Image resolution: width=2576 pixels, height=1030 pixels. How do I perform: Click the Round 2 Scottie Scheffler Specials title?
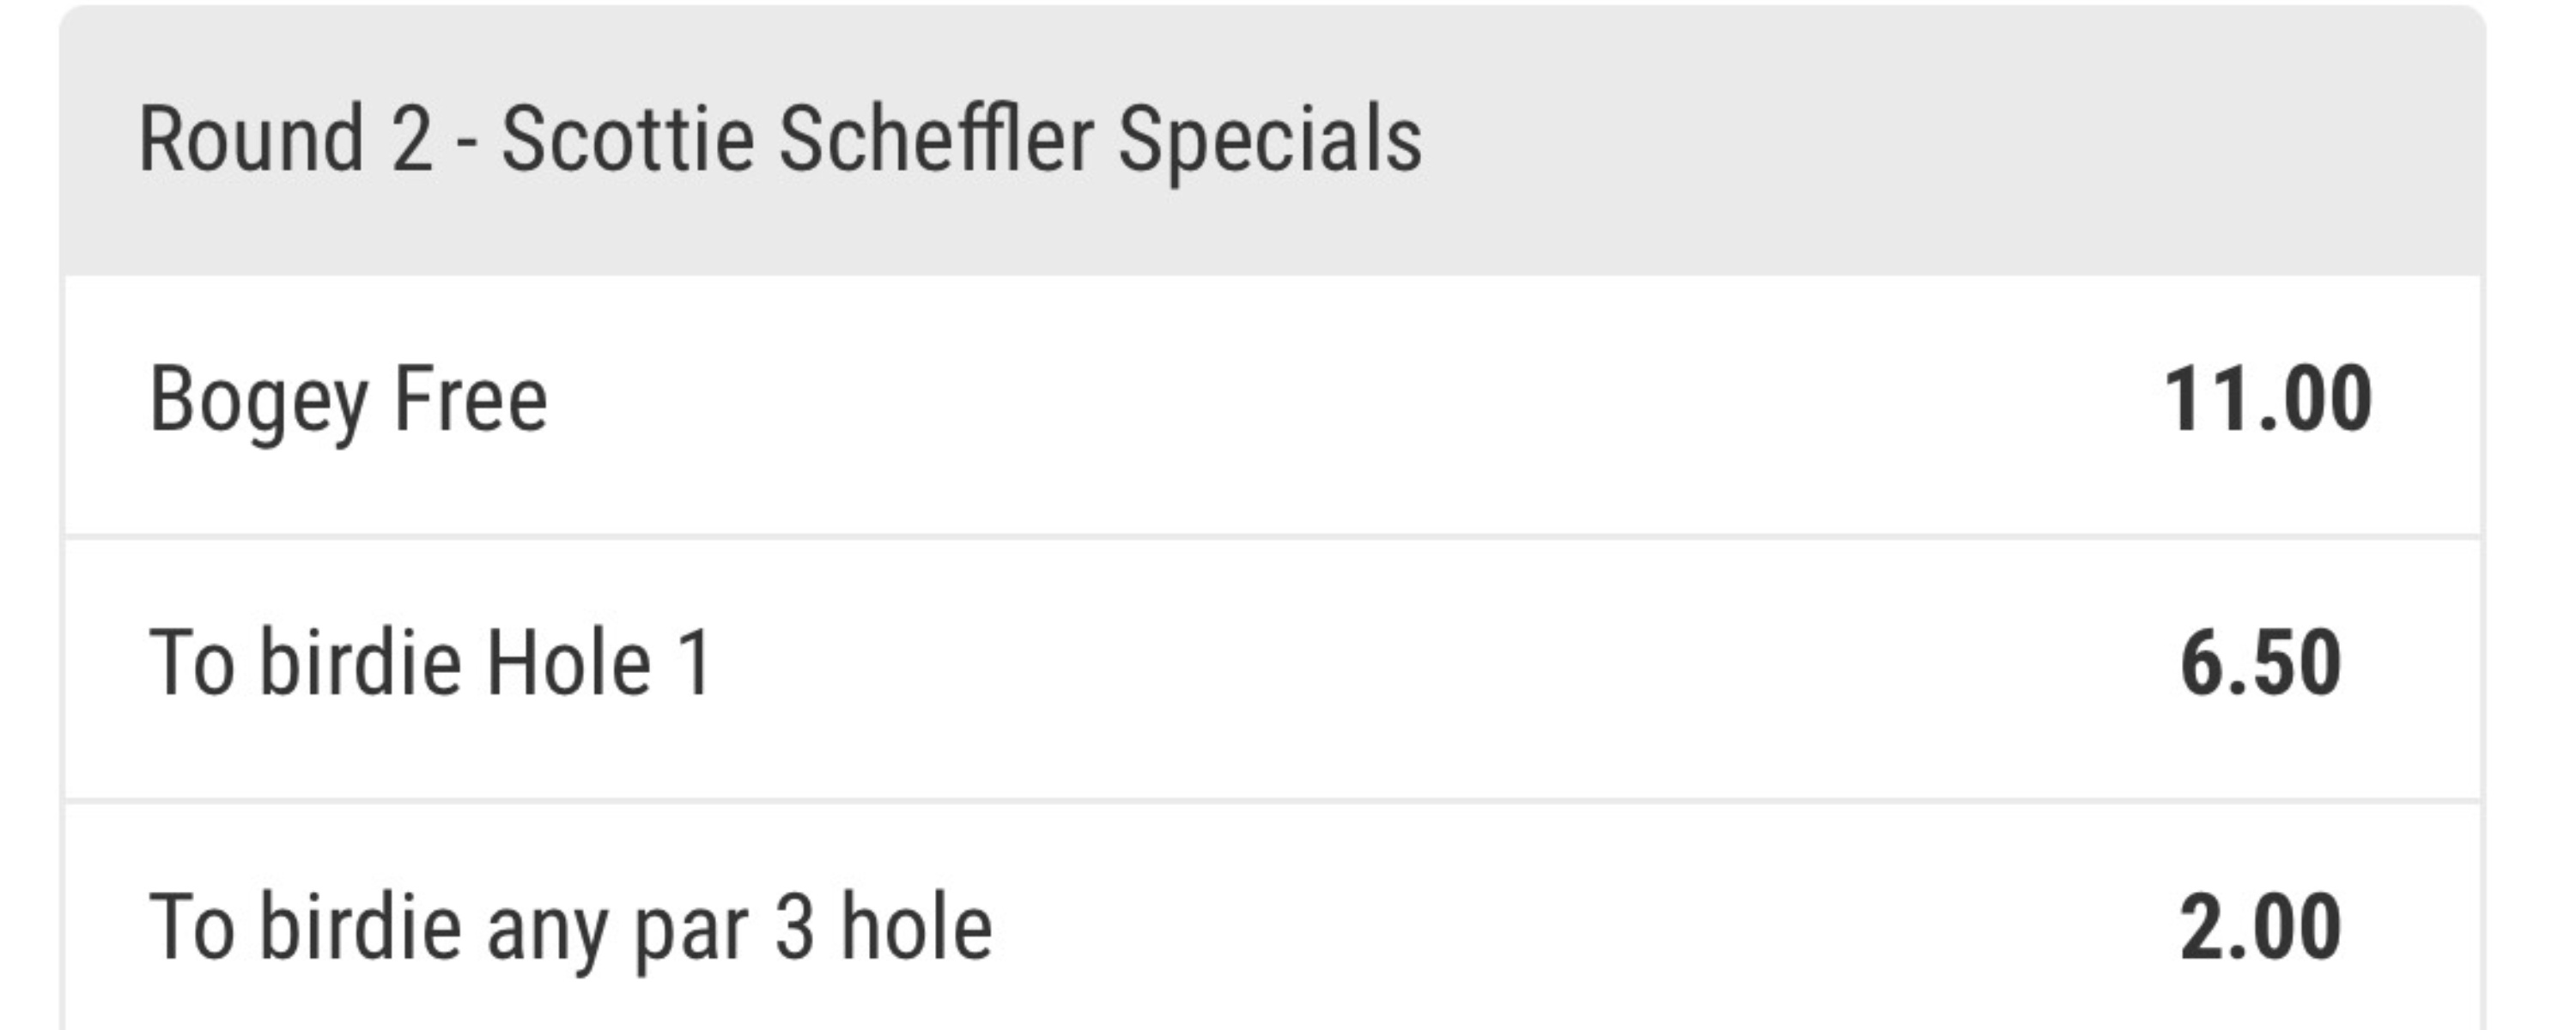780,140
